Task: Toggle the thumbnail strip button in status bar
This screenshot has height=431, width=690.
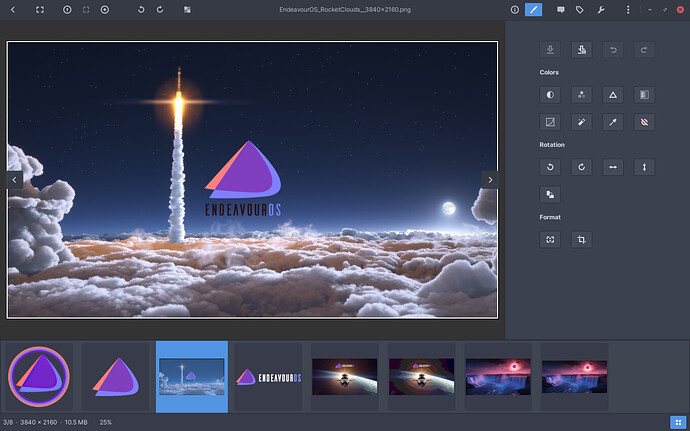Action: (678, 422)
